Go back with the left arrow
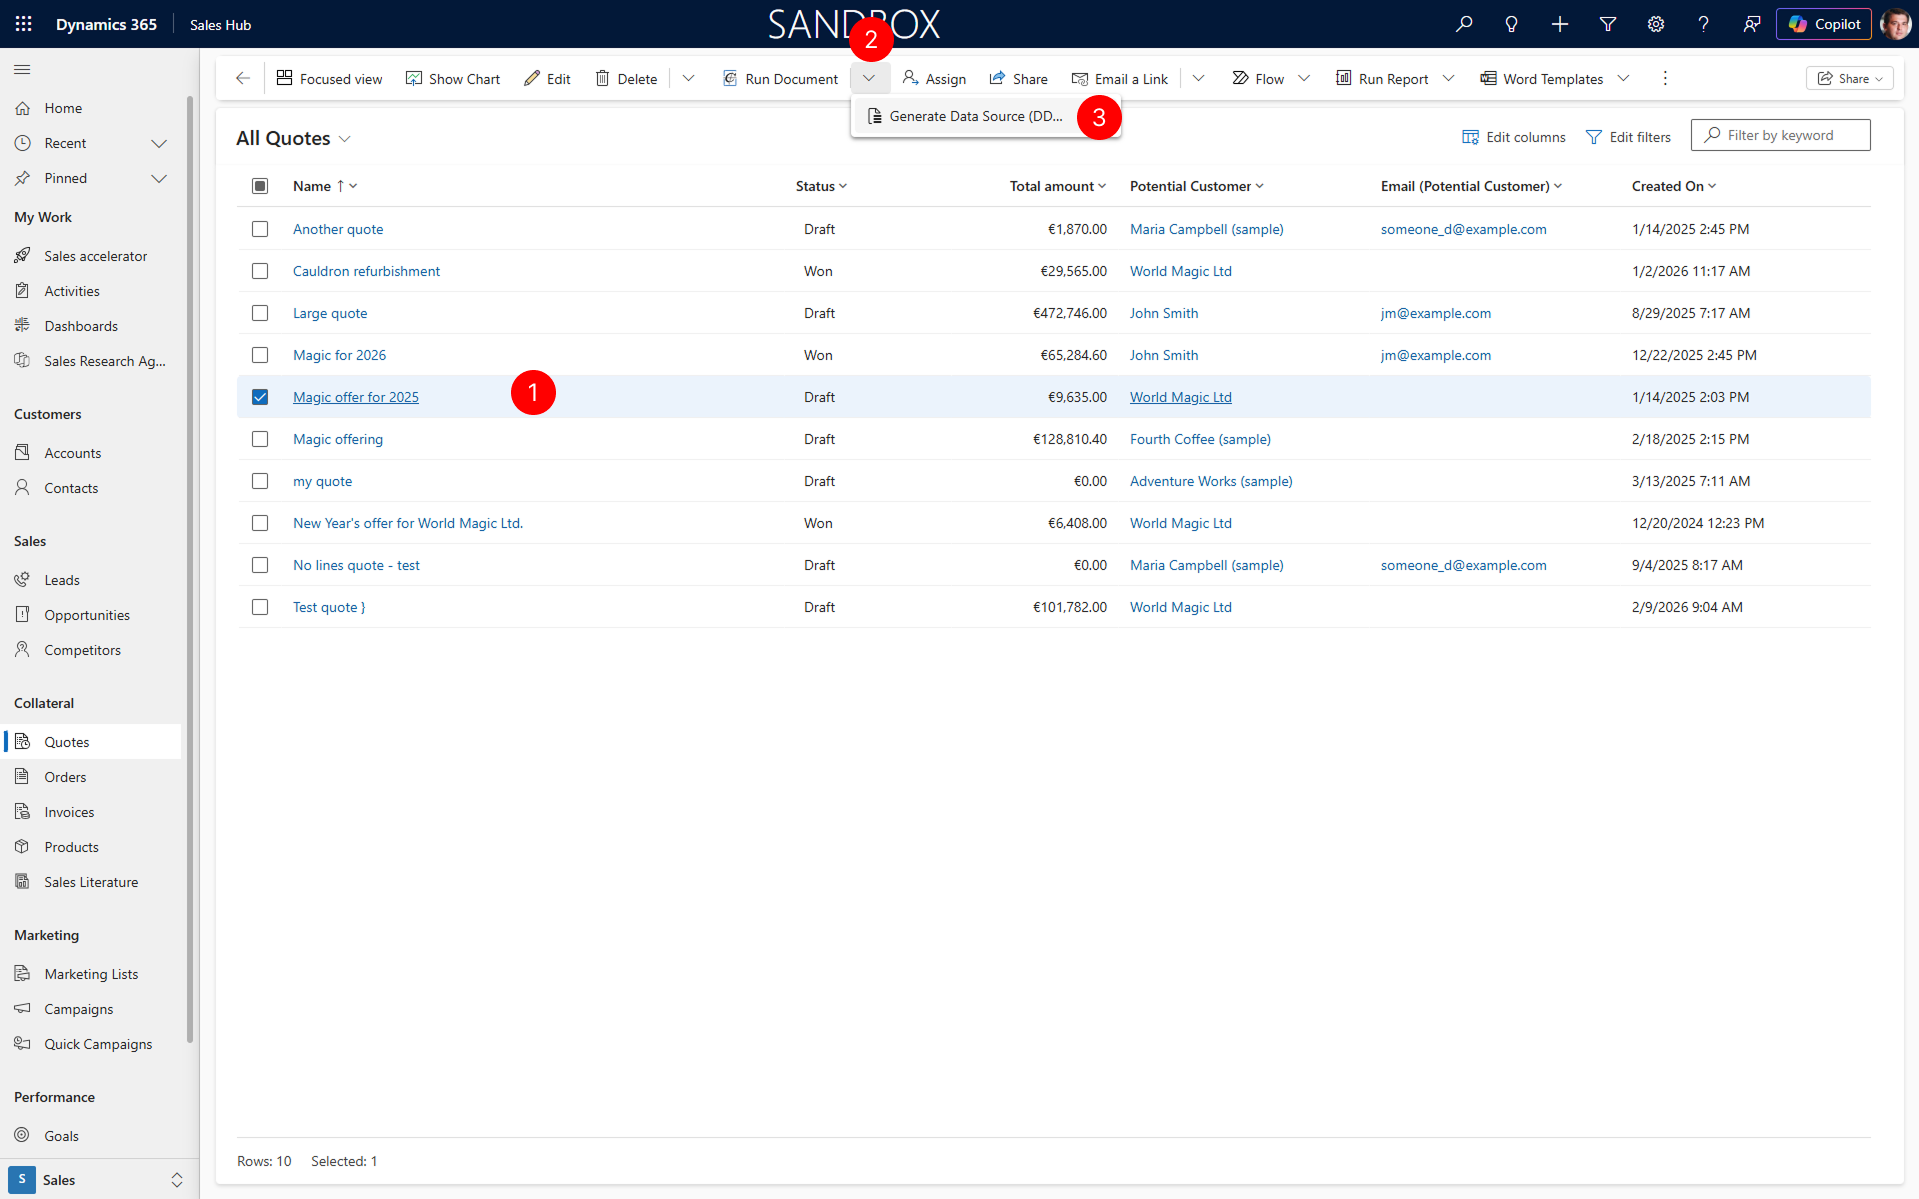The width and height of the screenshot is (1919, 1199). [x=243, y=78]
